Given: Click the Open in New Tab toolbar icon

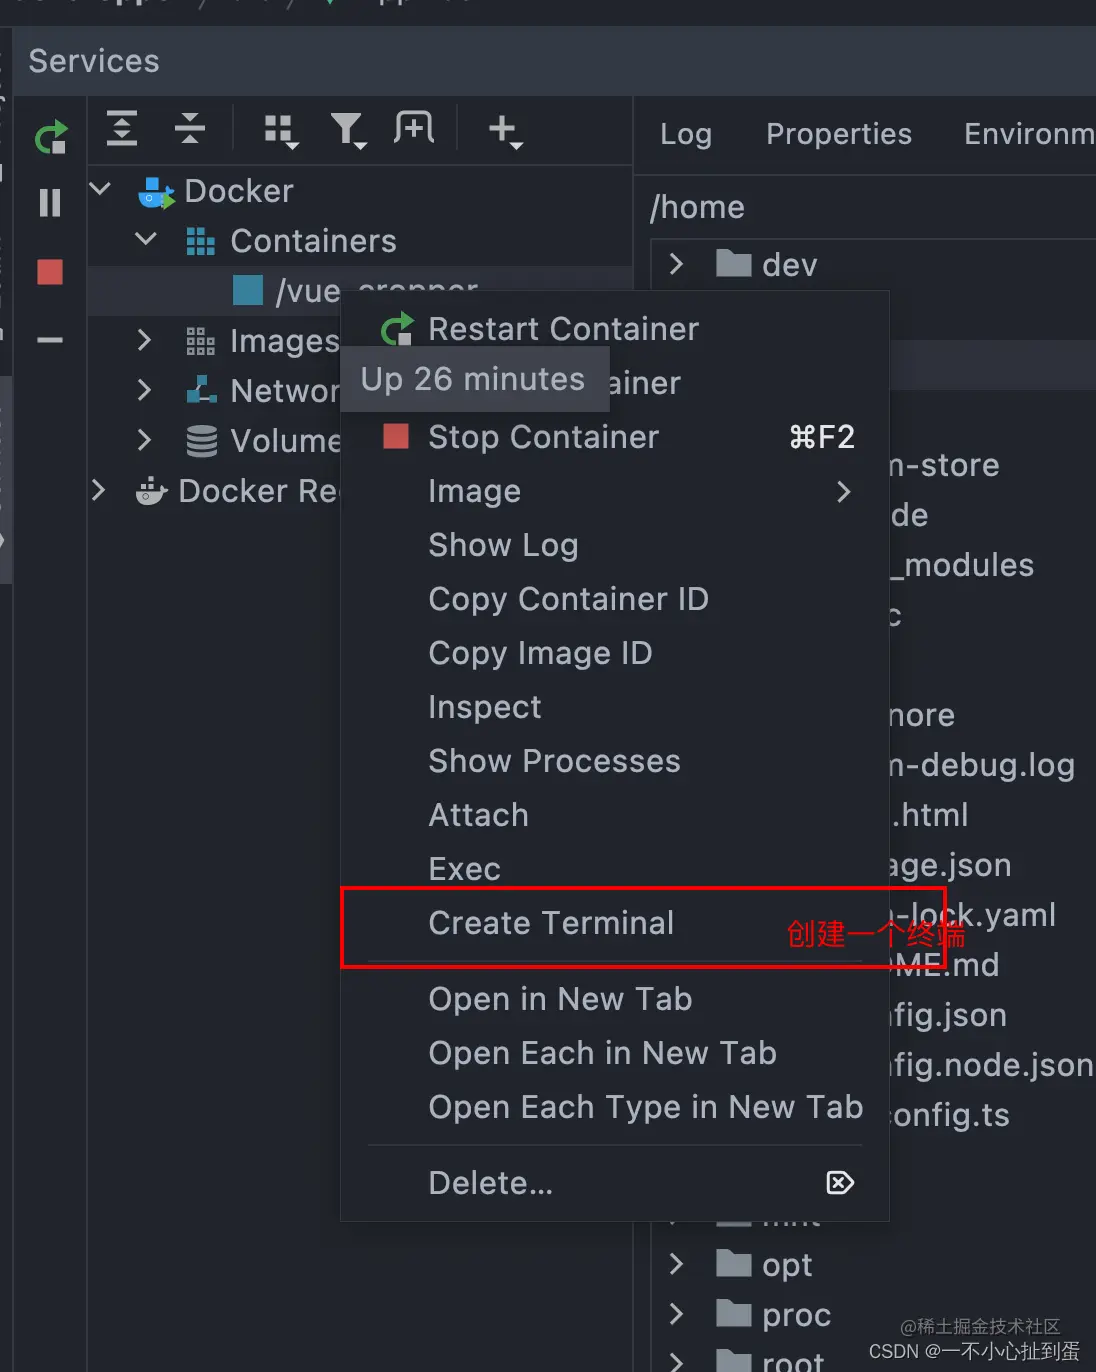Looking at the screenshot, I should (x=414, y=128).
